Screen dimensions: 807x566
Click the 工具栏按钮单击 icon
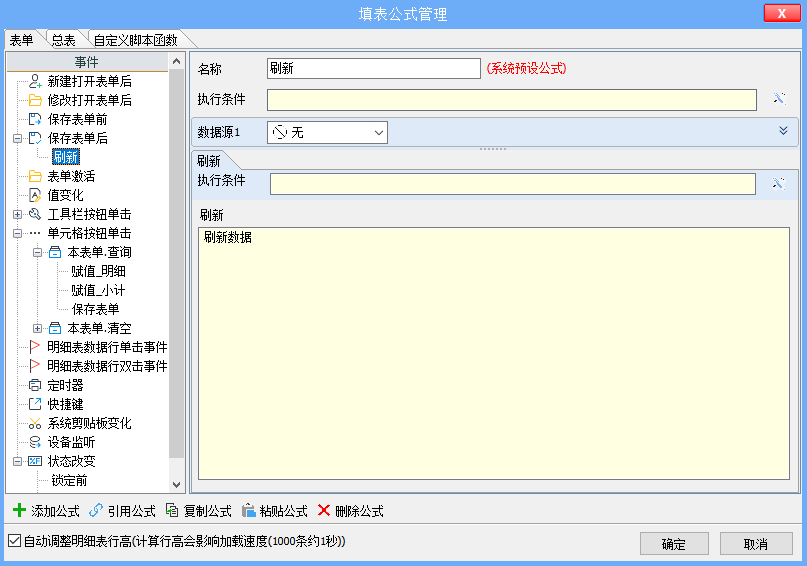click(x=35, y=214)
